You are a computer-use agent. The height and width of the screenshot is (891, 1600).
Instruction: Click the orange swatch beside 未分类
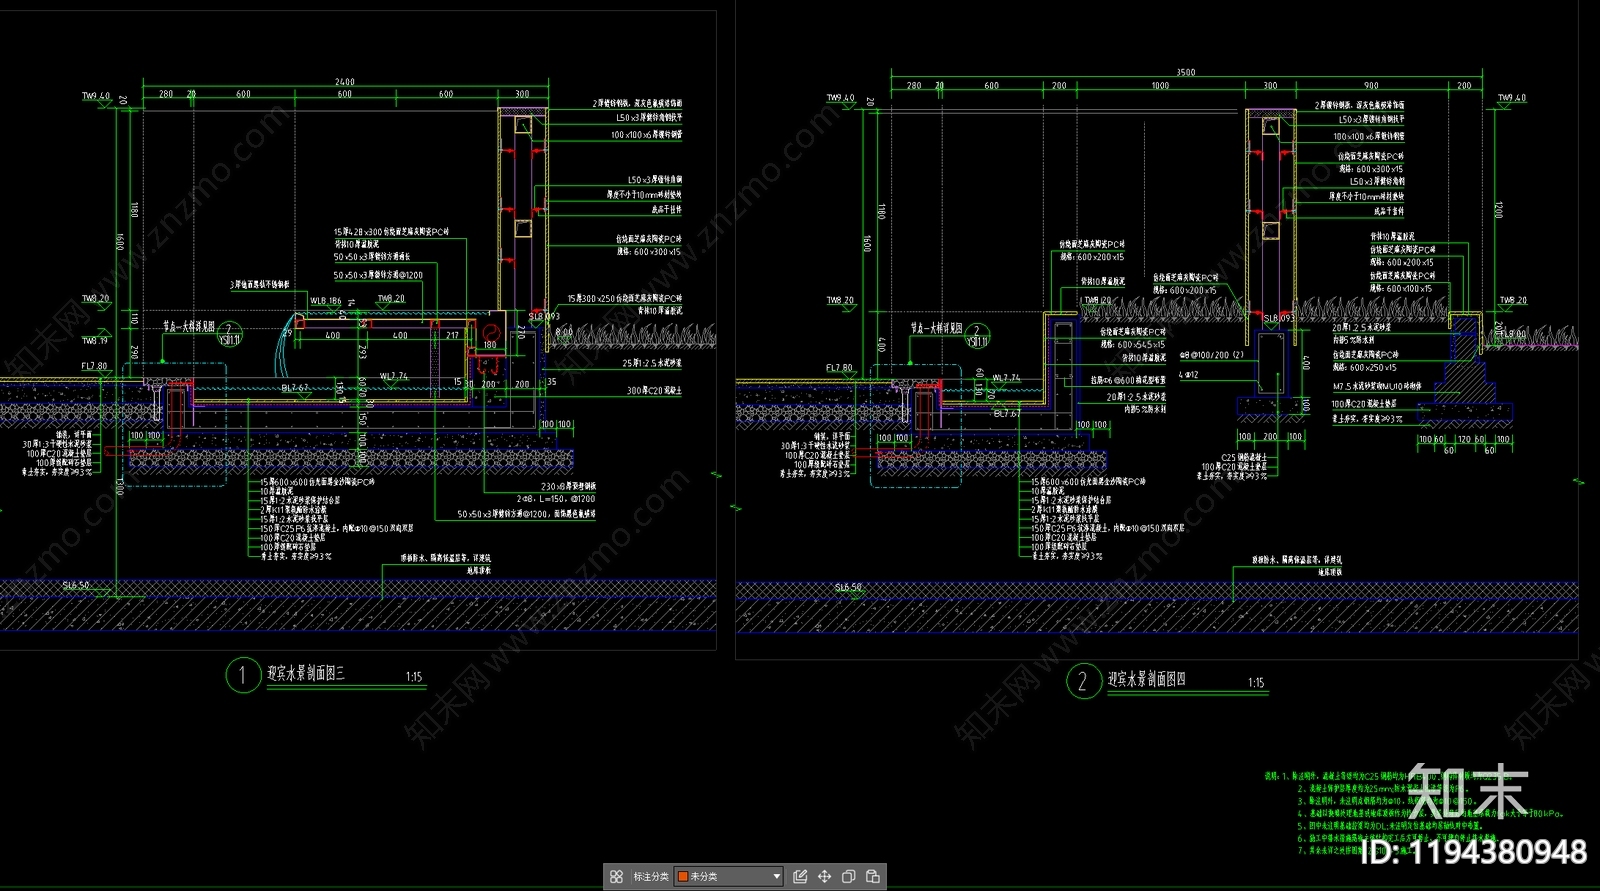(x=683, y=876)
